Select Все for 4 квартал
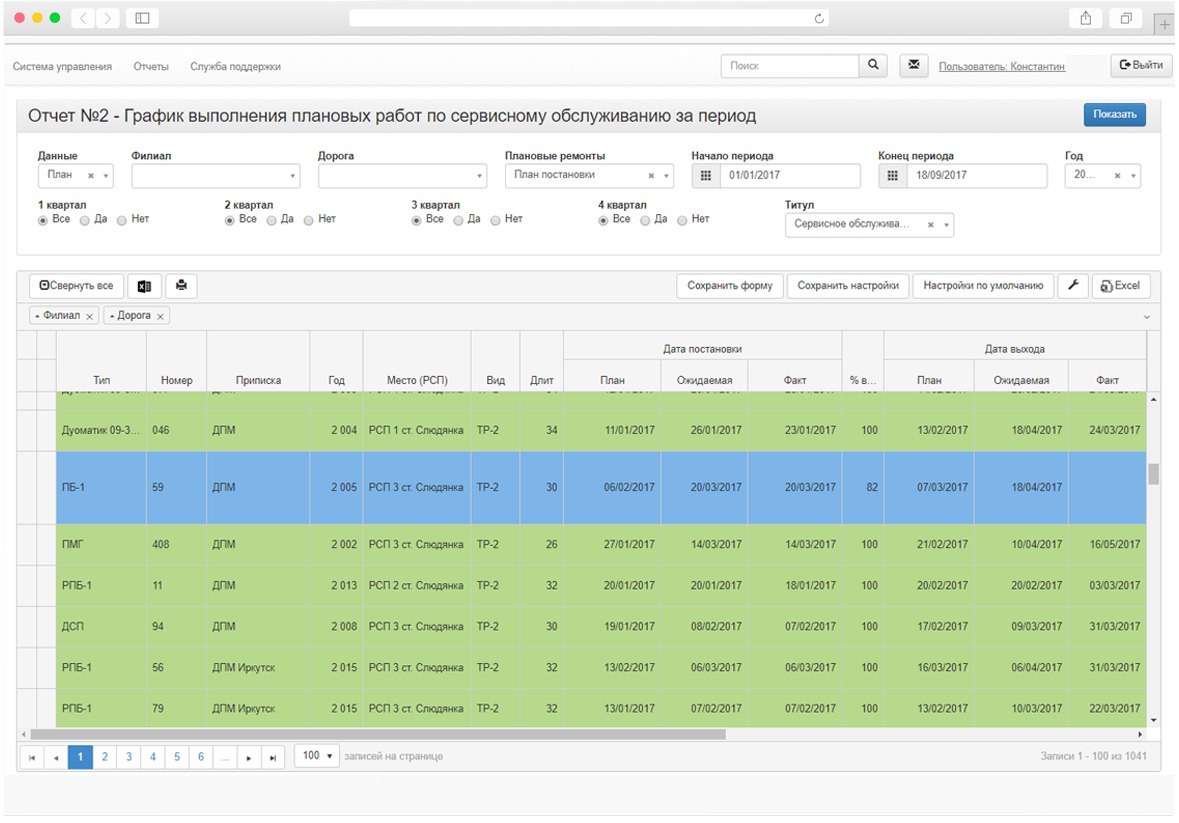Viewport: 1179px width, 823px height. (x=603, y=220)
